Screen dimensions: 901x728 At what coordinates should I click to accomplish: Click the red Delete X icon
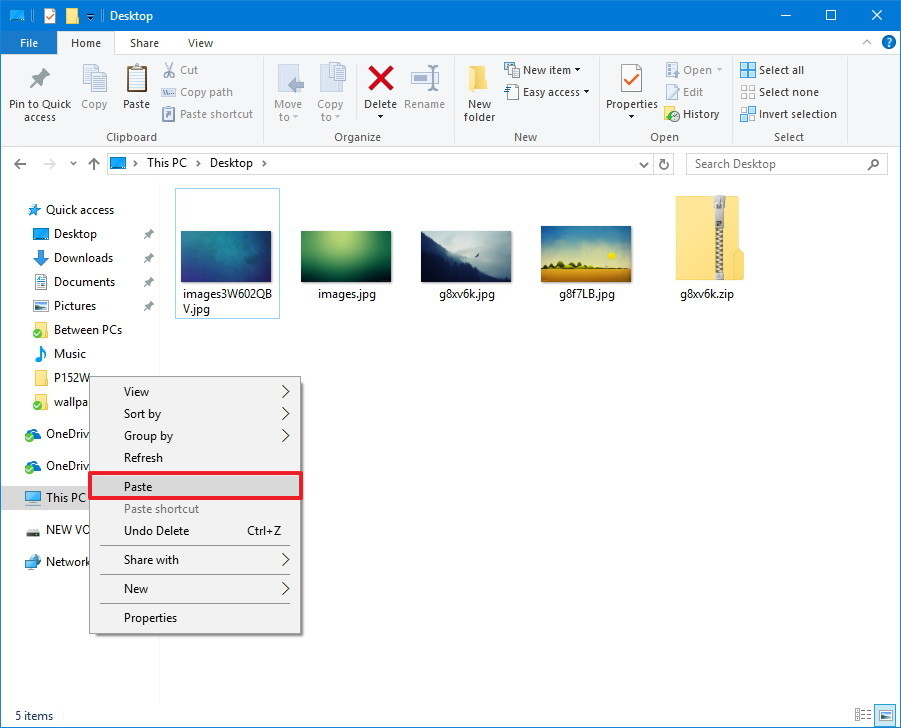click(380, 79)
